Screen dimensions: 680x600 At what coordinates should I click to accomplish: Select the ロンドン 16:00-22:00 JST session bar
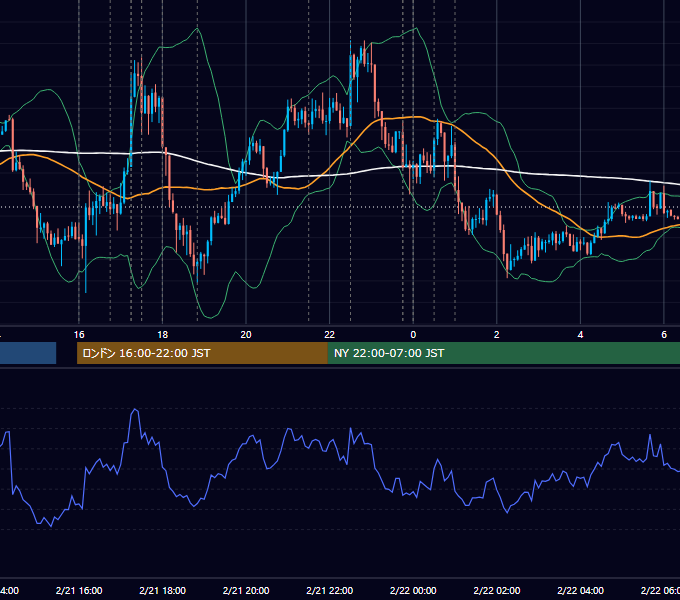pyautogui.click(x=202, y=353)
